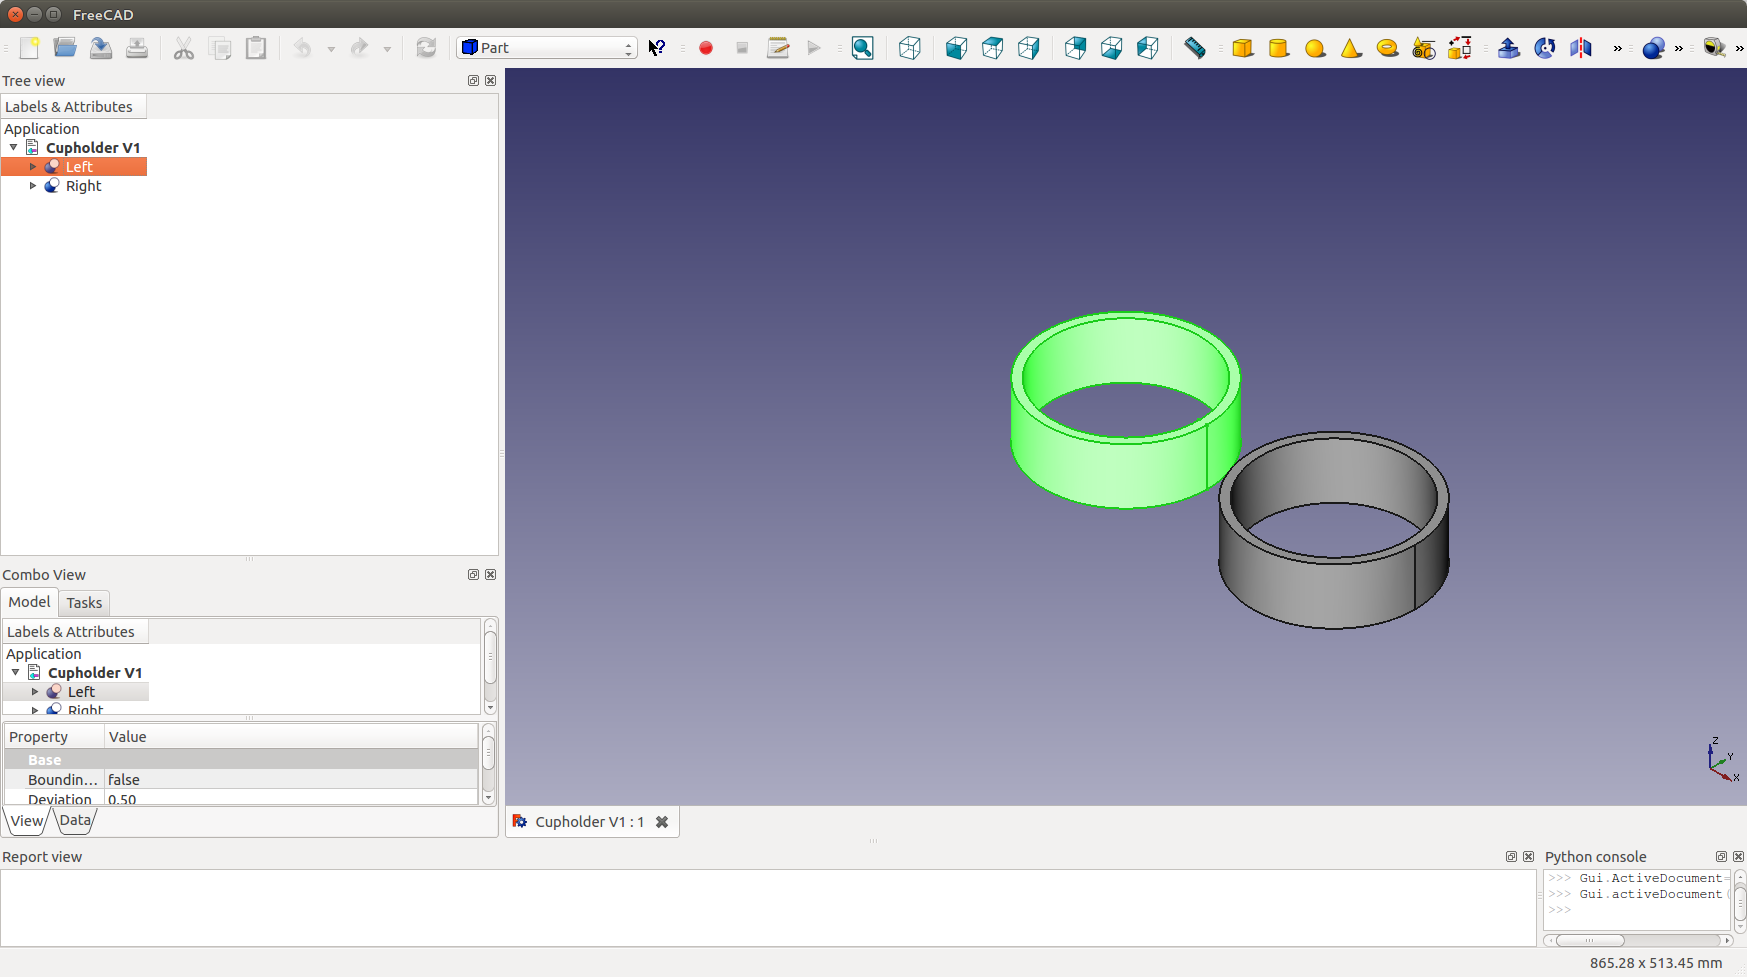Switch to the rear view
Screen dimensions: 1747x977
[x=1075, y=48]
